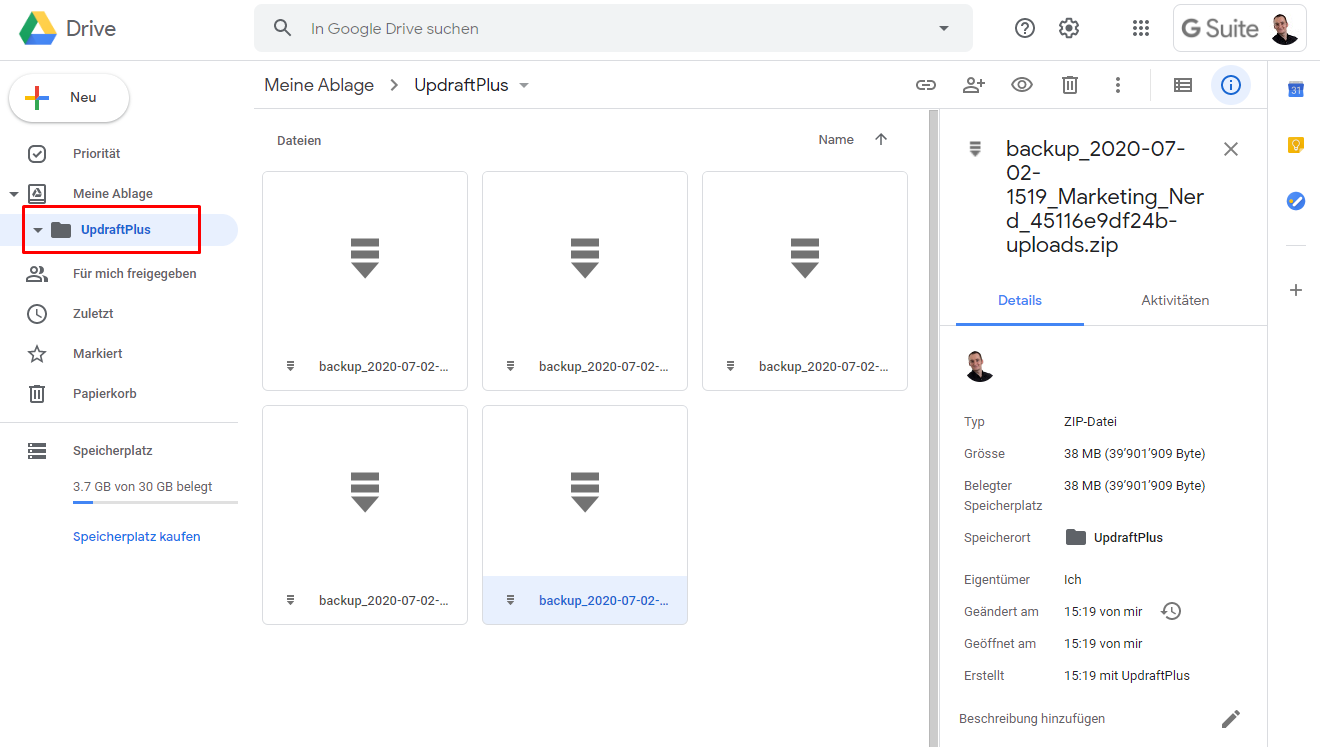Click the trash delete icon in the toolbar
This screenshot has width=1320, height=747.
tap(1070, 85)
